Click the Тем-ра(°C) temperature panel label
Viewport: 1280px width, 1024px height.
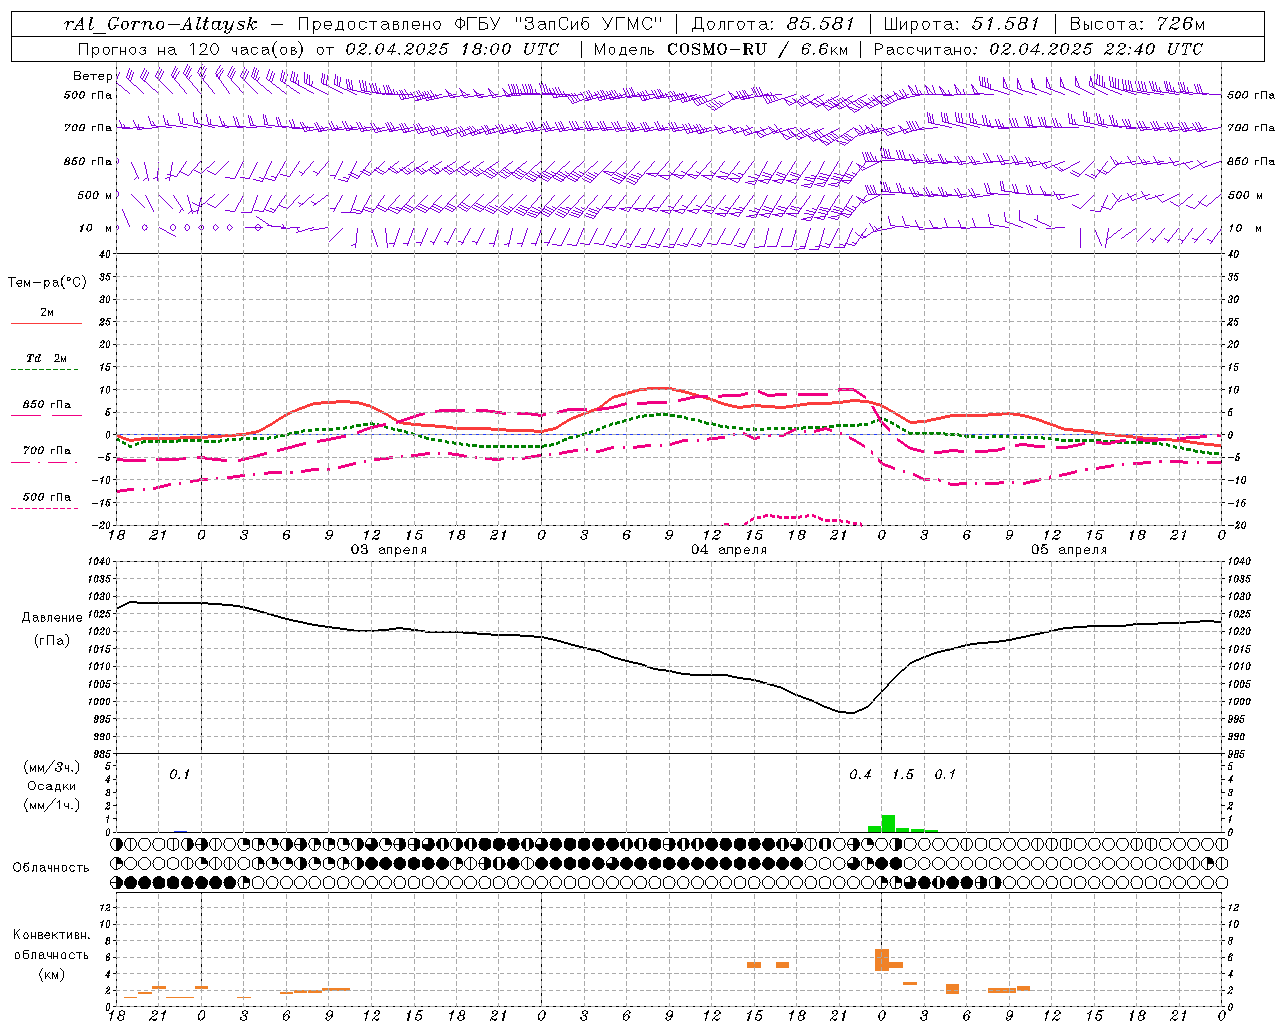click(x=47, y=283)
